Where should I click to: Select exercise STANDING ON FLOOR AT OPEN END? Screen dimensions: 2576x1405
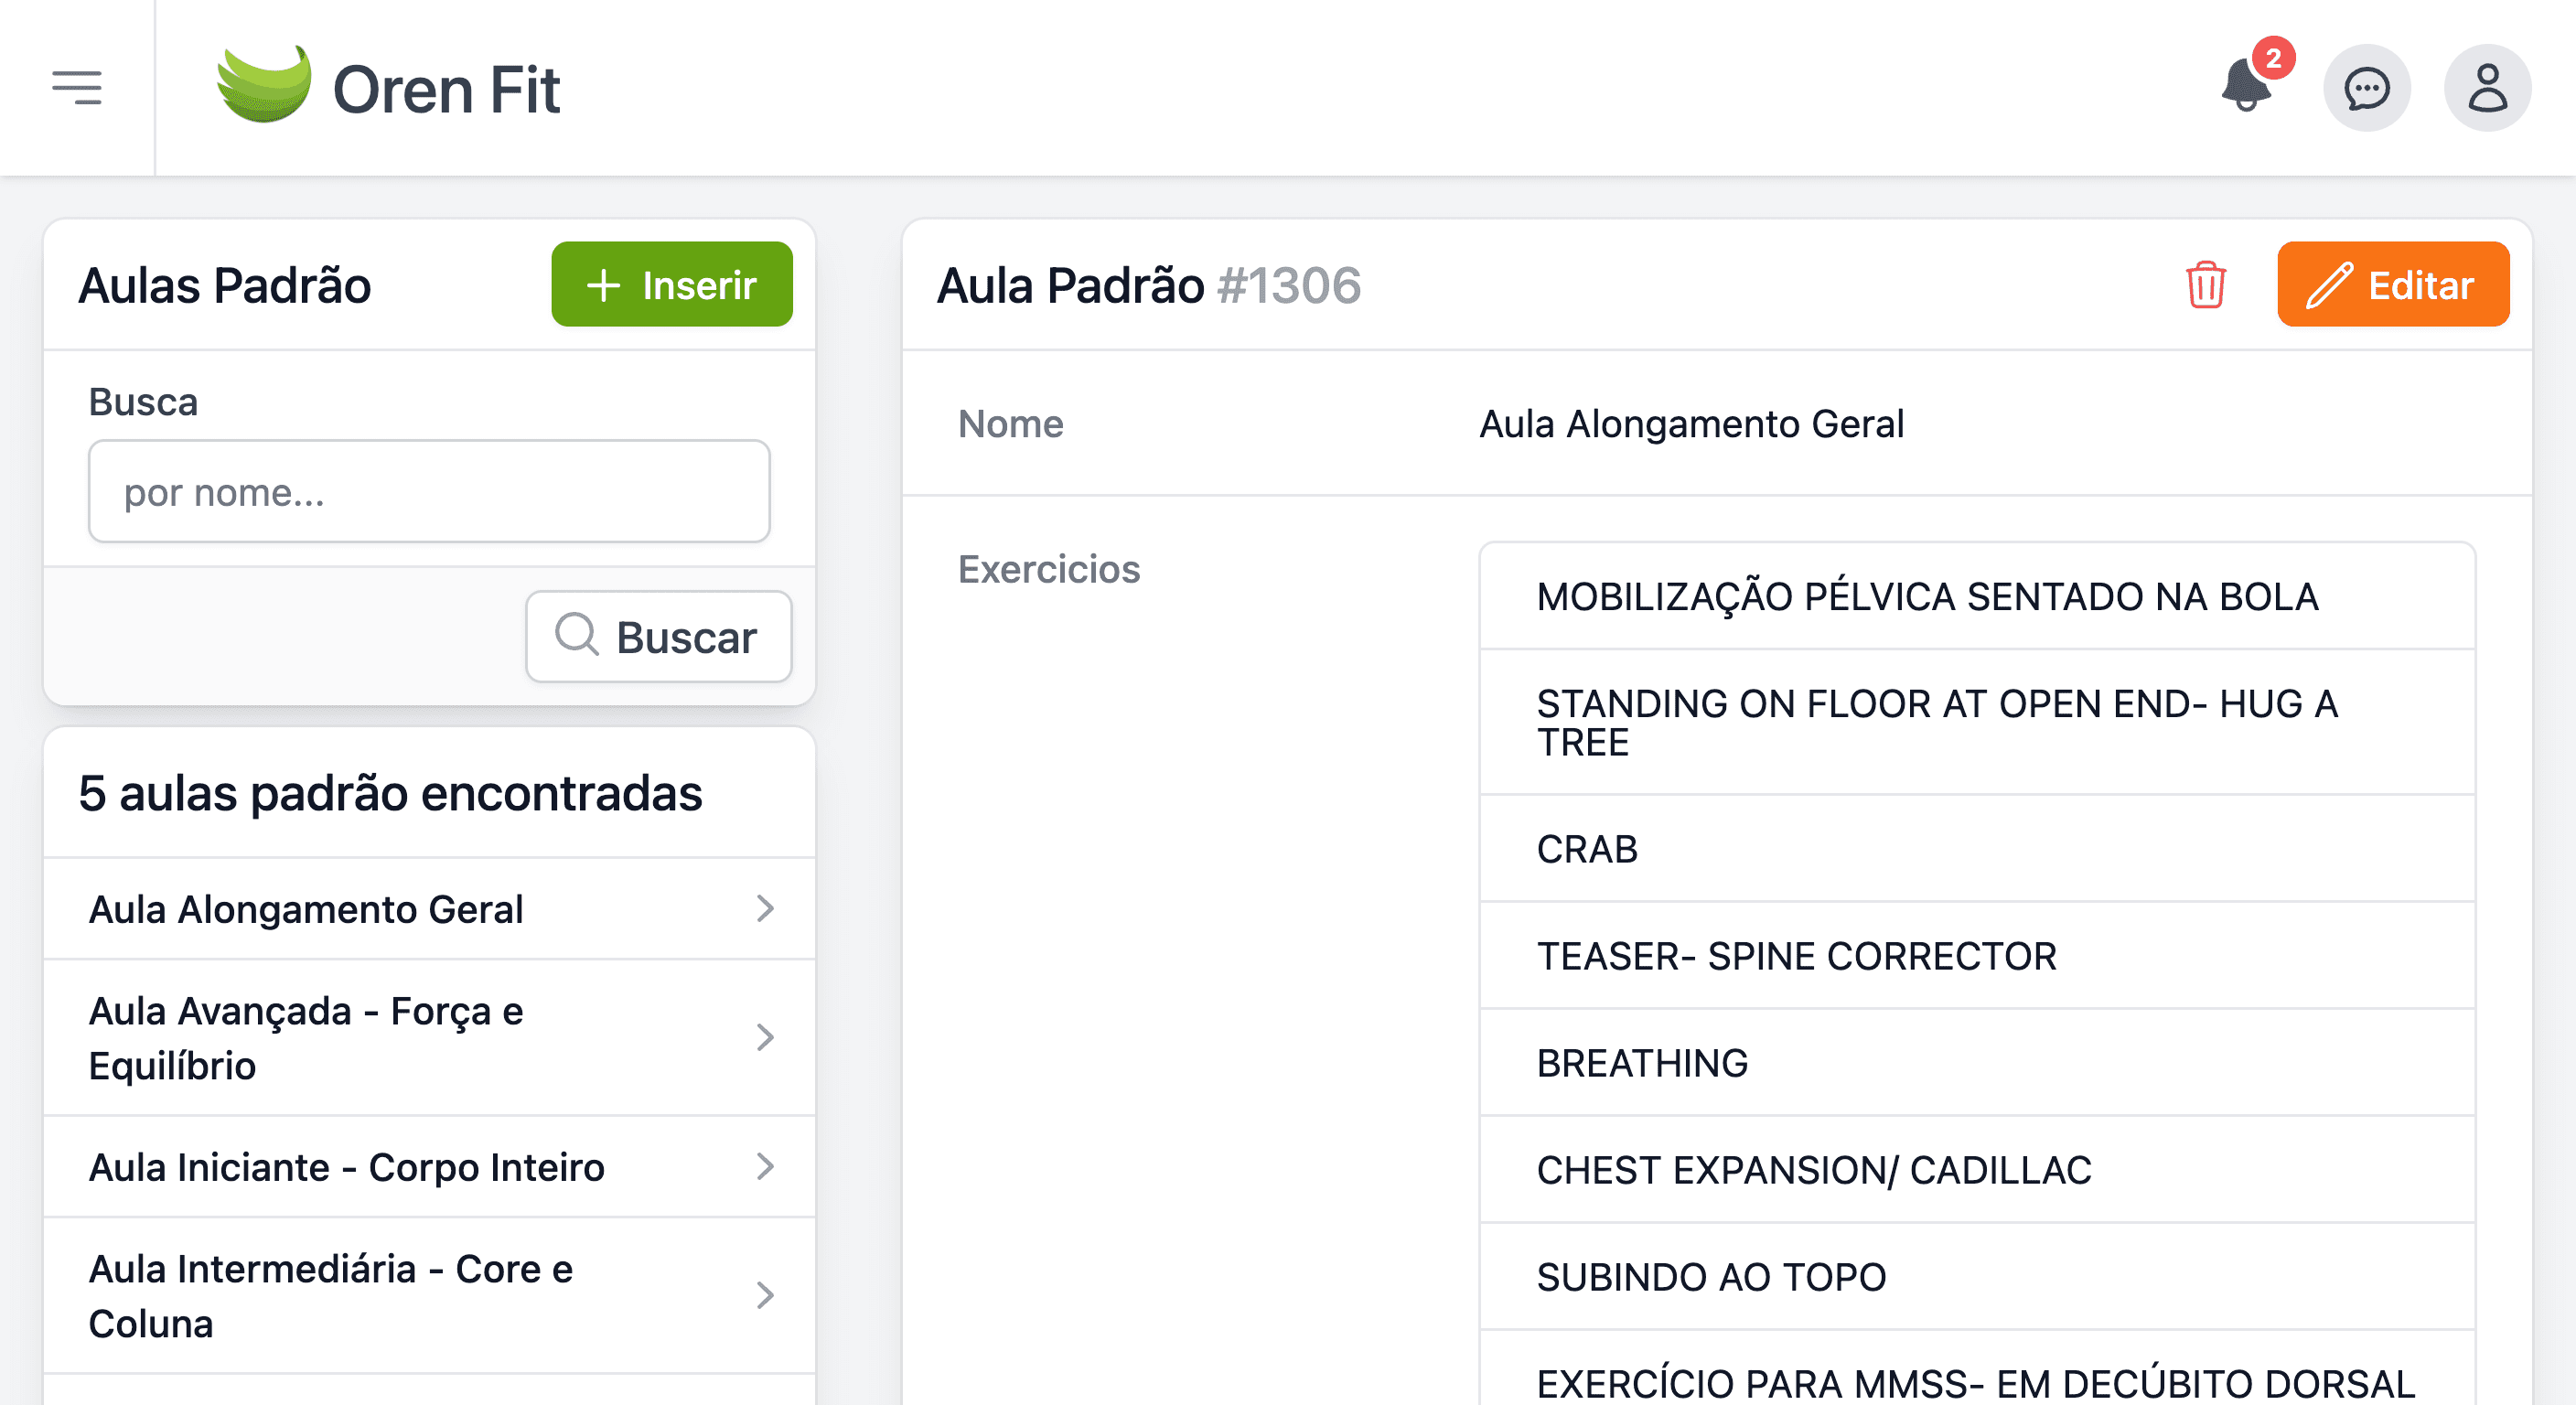click(1977, 723)
